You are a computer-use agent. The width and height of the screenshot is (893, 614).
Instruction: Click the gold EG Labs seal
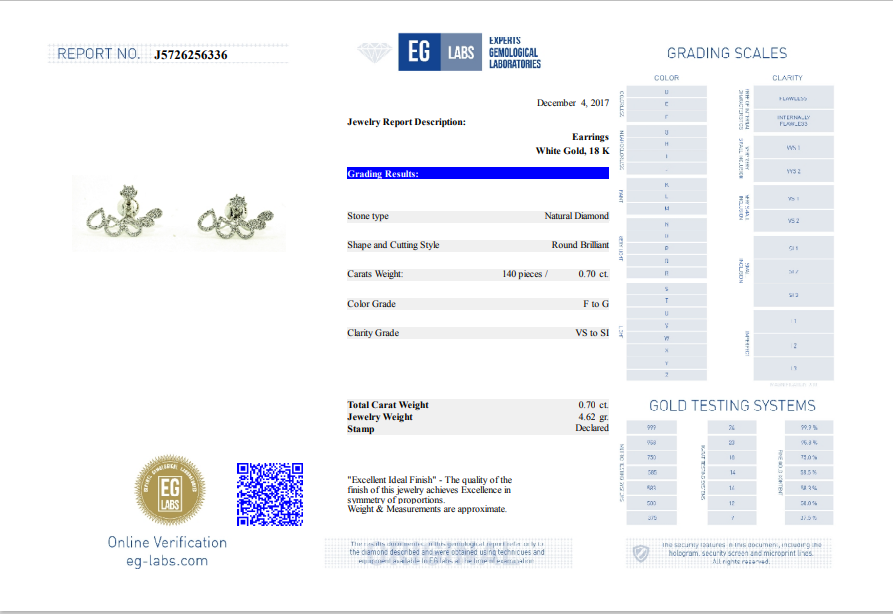pos(170,489)
